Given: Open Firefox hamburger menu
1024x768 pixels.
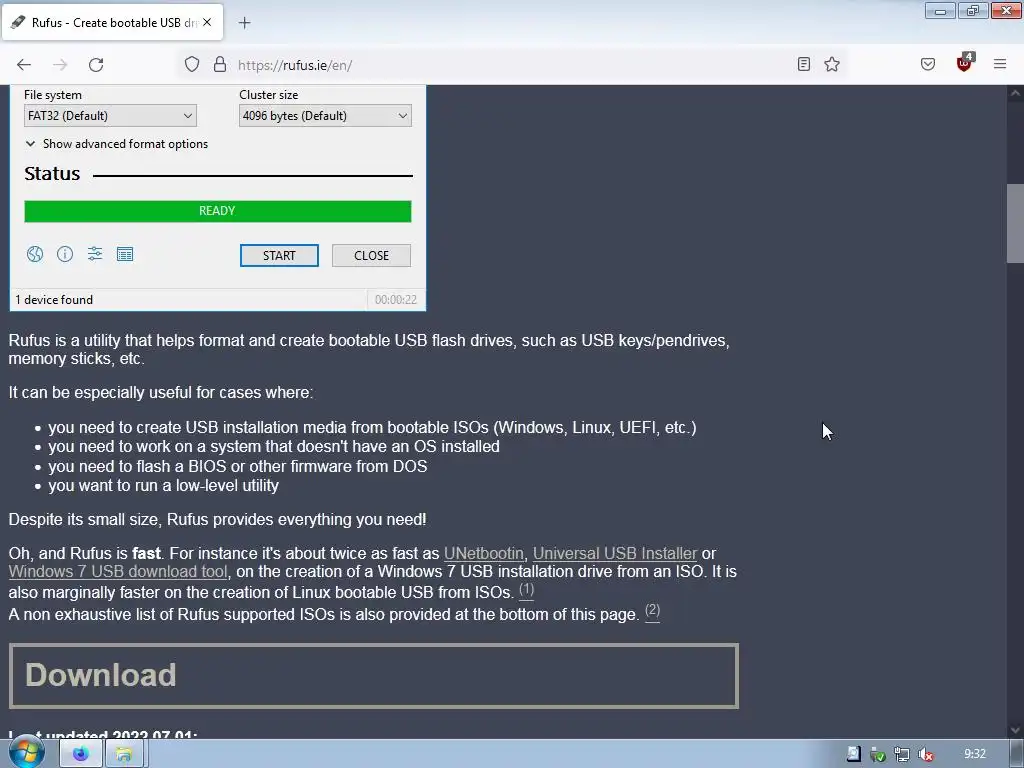Looking at the screenshot, I should click(1000, 64).
